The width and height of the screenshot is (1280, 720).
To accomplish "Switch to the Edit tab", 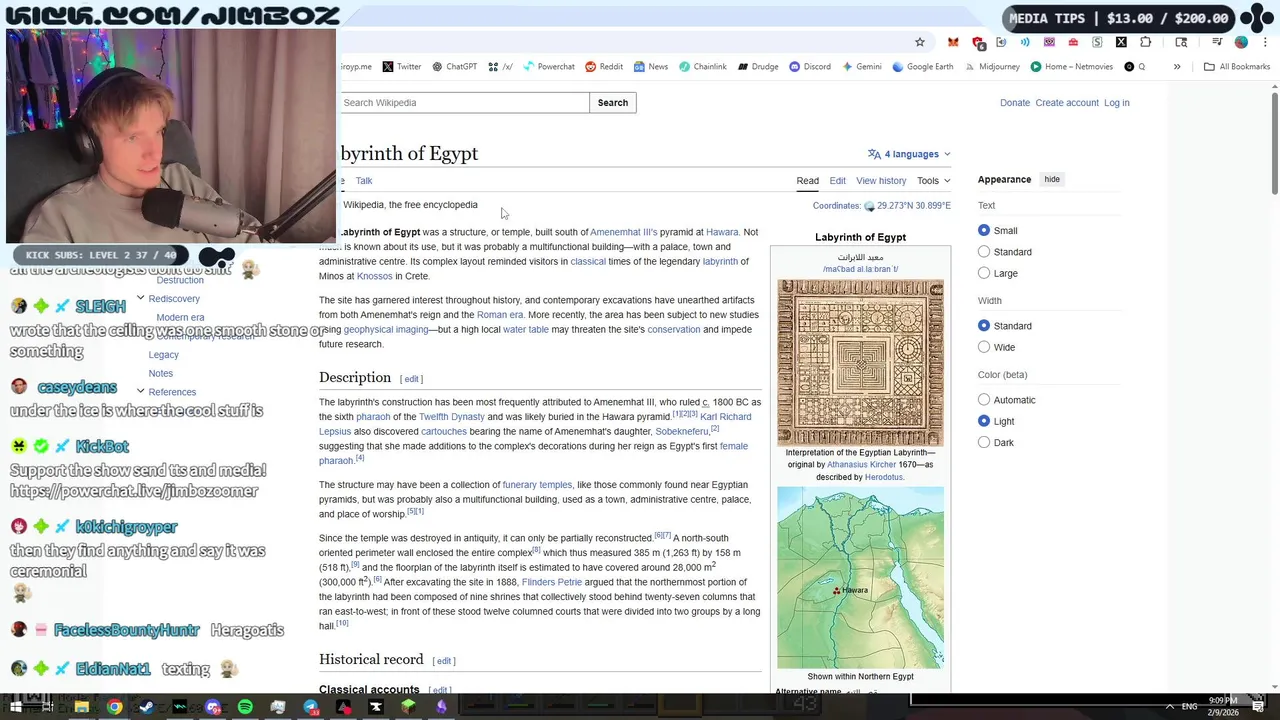I will point(837,181).
